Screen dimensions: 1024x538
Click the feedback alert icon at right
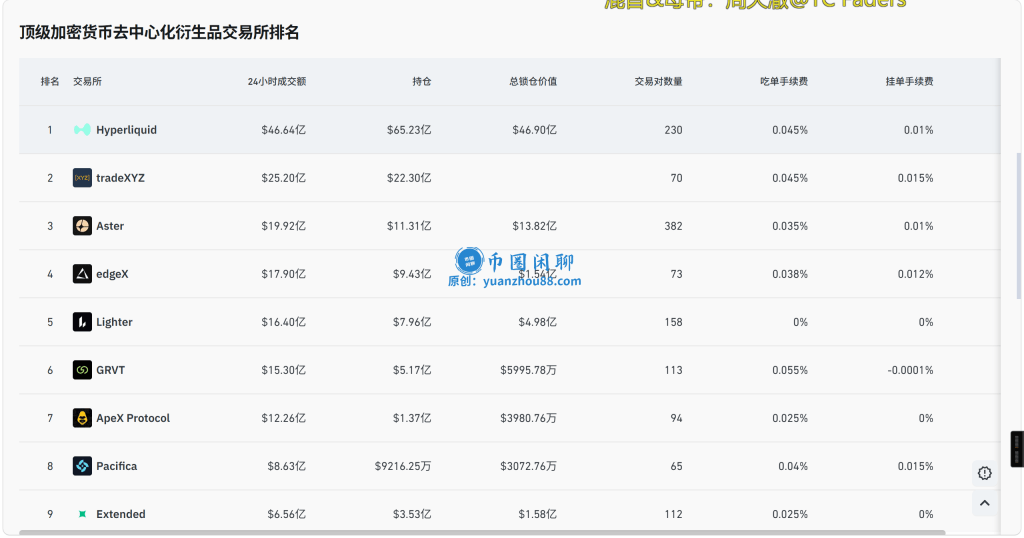(x=984, y=473)
